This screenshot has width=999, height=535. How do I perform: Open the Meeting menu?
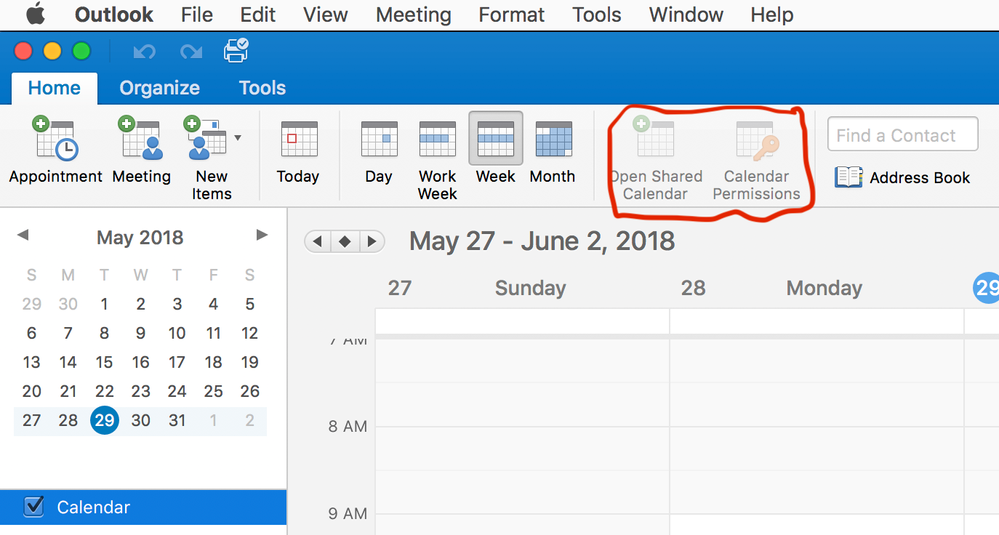[413, 14]
